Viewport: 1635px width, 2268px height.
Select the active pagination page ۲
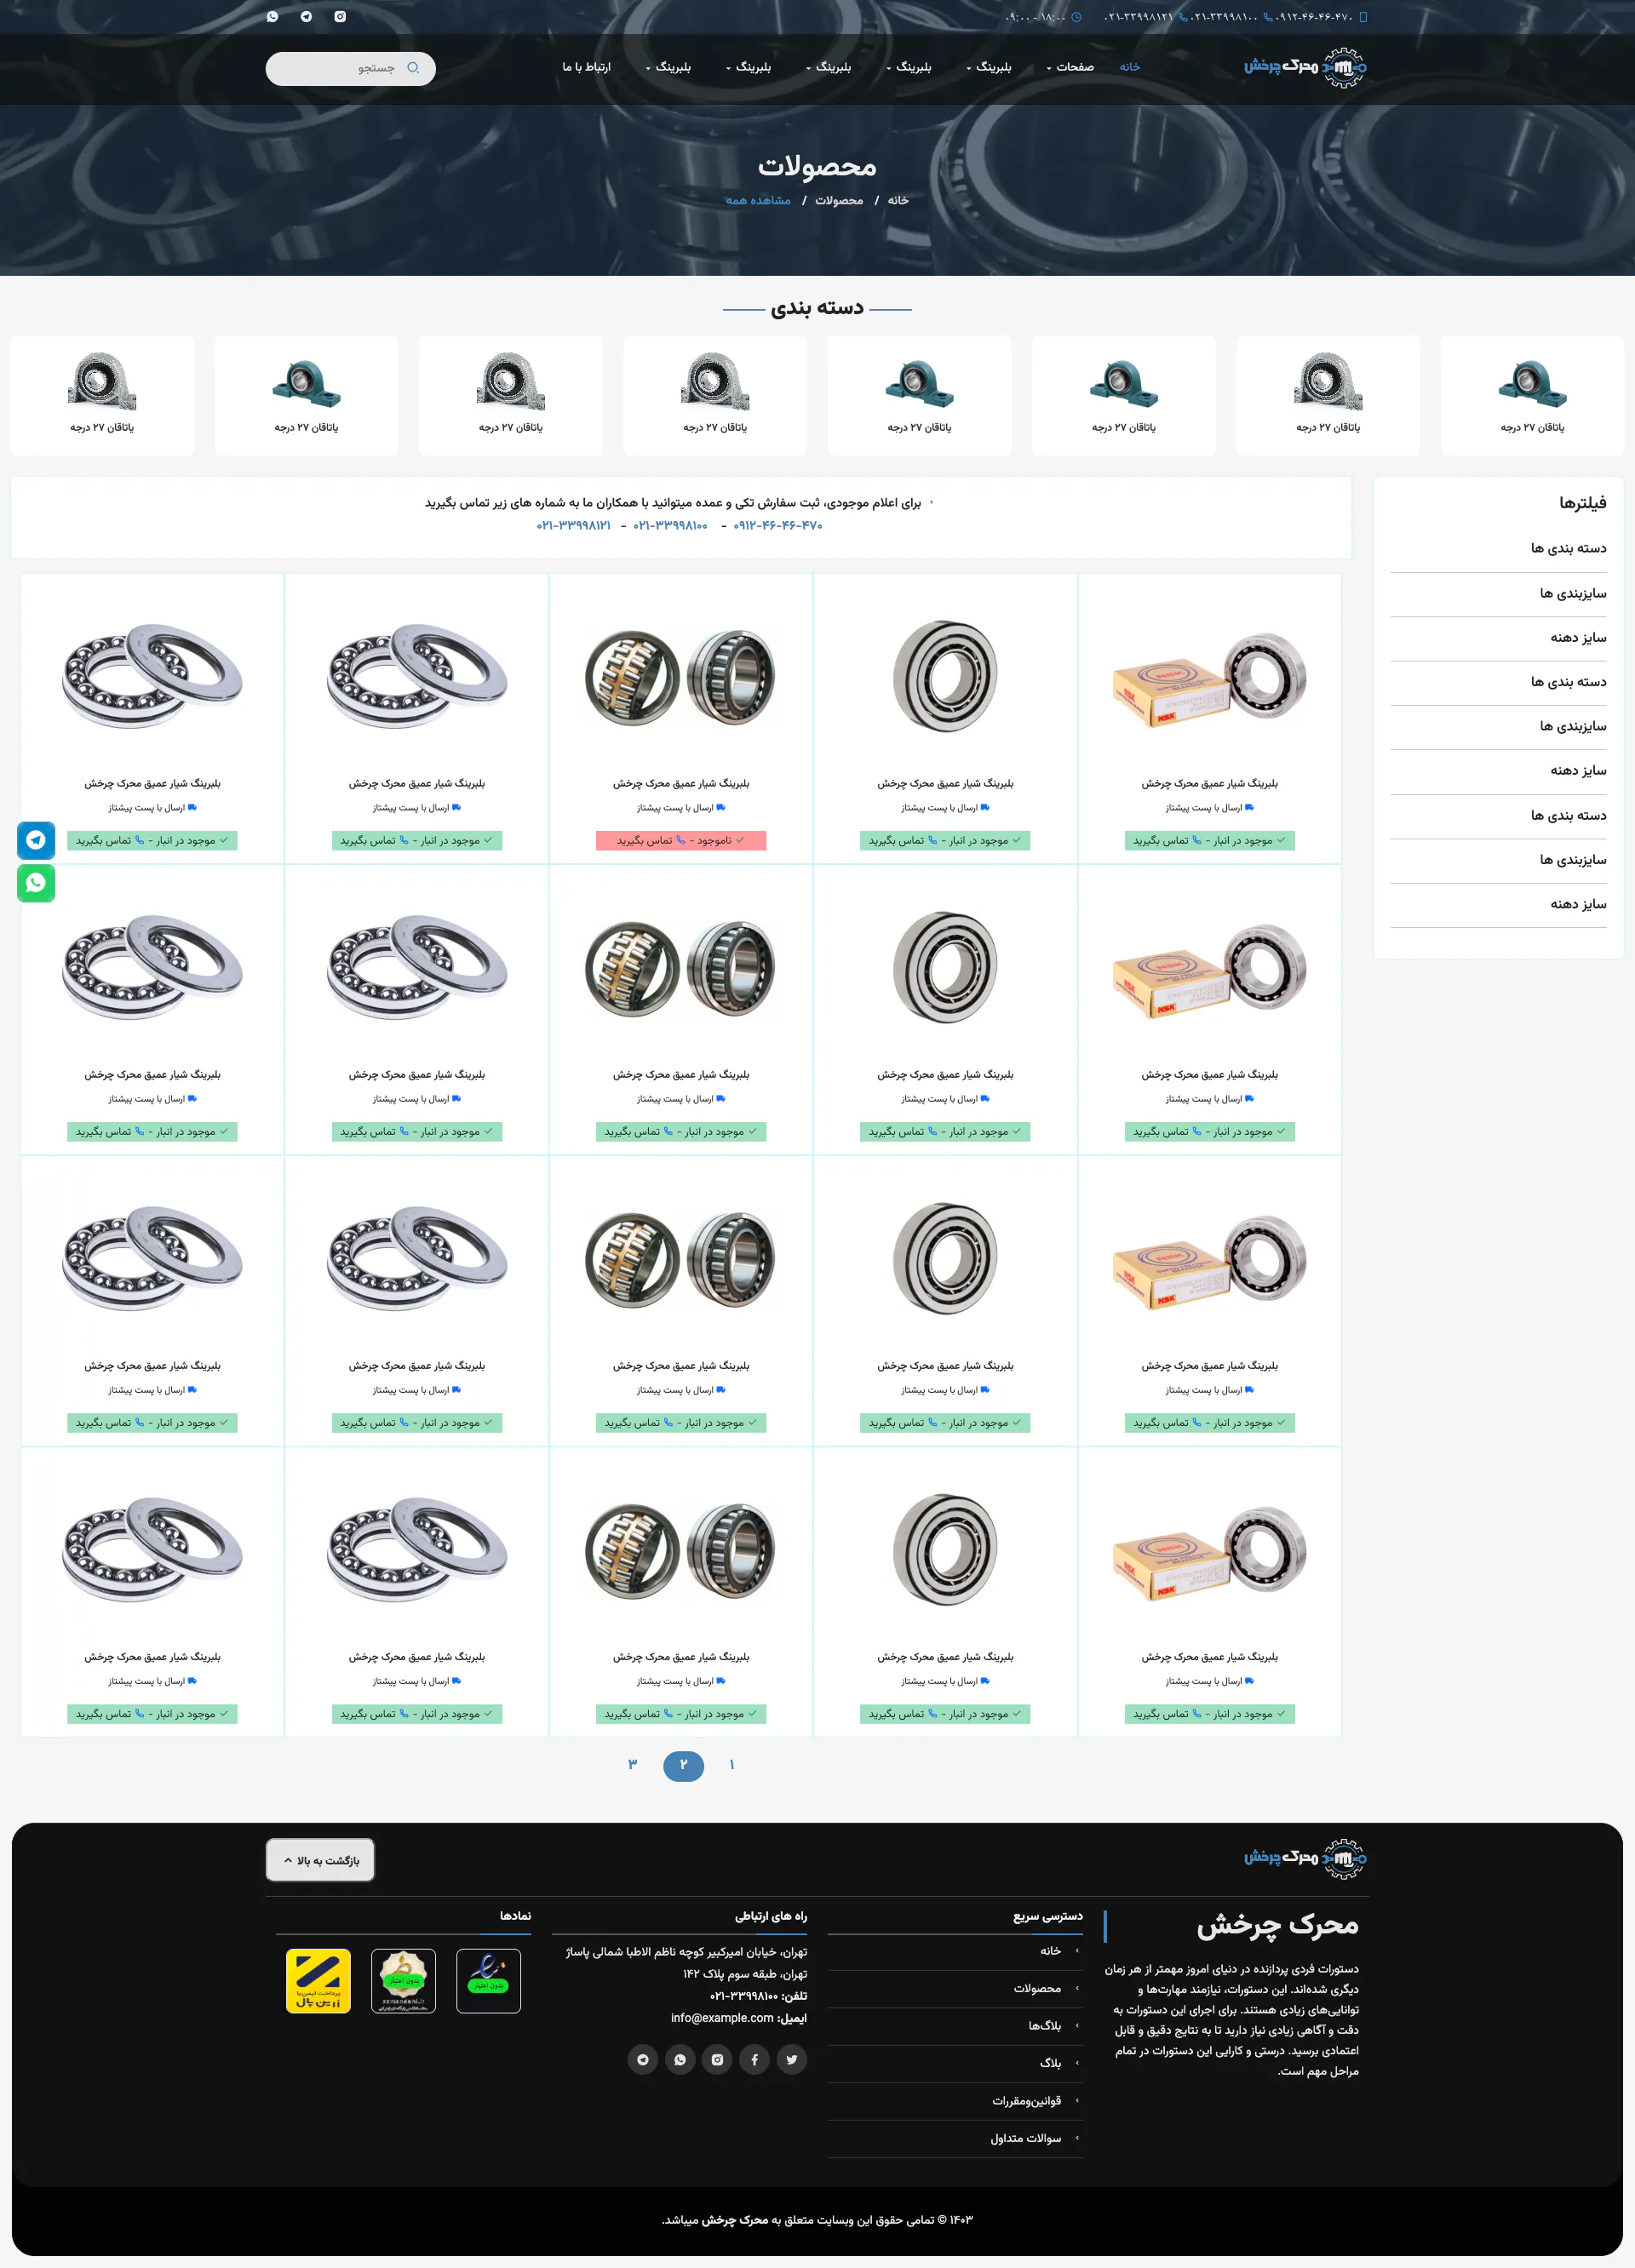(683, 1765)
